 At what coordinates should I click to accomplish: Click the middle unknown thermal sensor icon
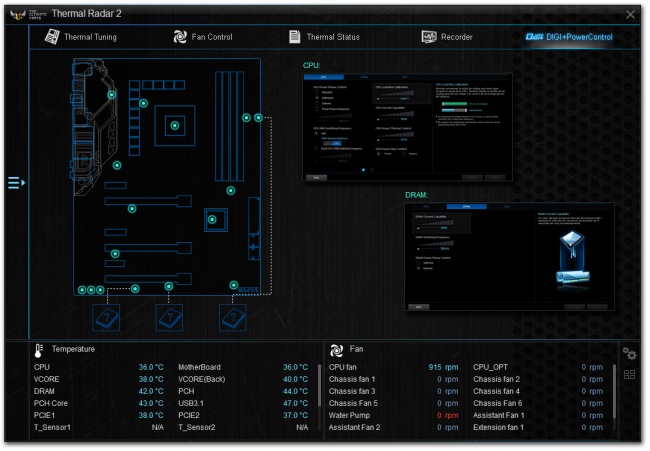click(x=170, y=317)
